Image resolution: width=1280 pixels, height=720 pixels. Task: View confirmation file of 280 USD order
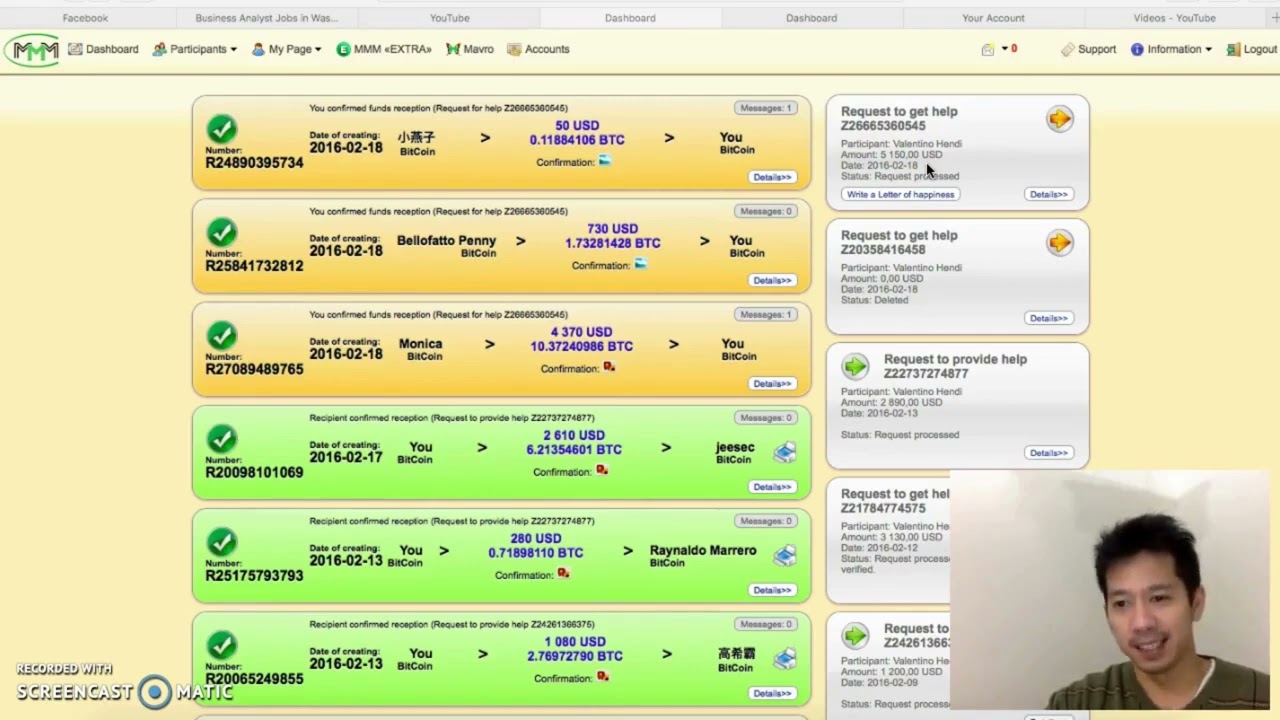point(563,574)
